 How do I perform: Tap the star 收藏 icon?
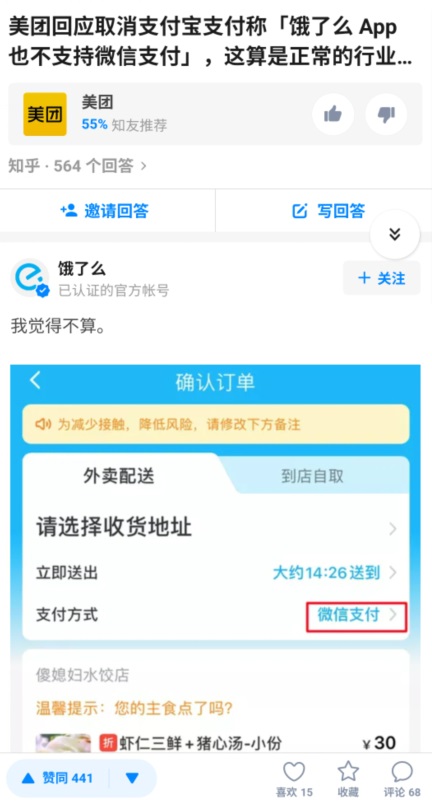[348, 772]
